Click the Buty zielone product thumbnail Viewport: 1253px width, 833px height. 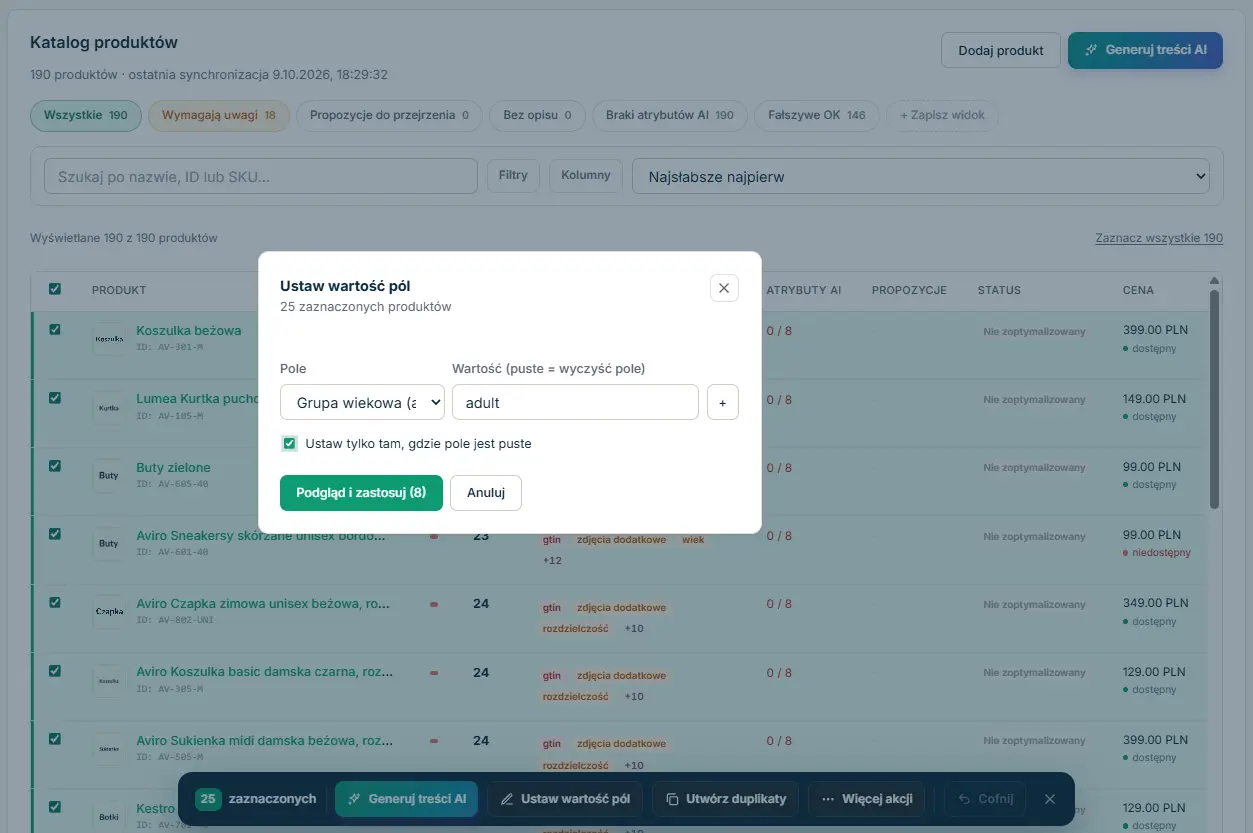108,476
